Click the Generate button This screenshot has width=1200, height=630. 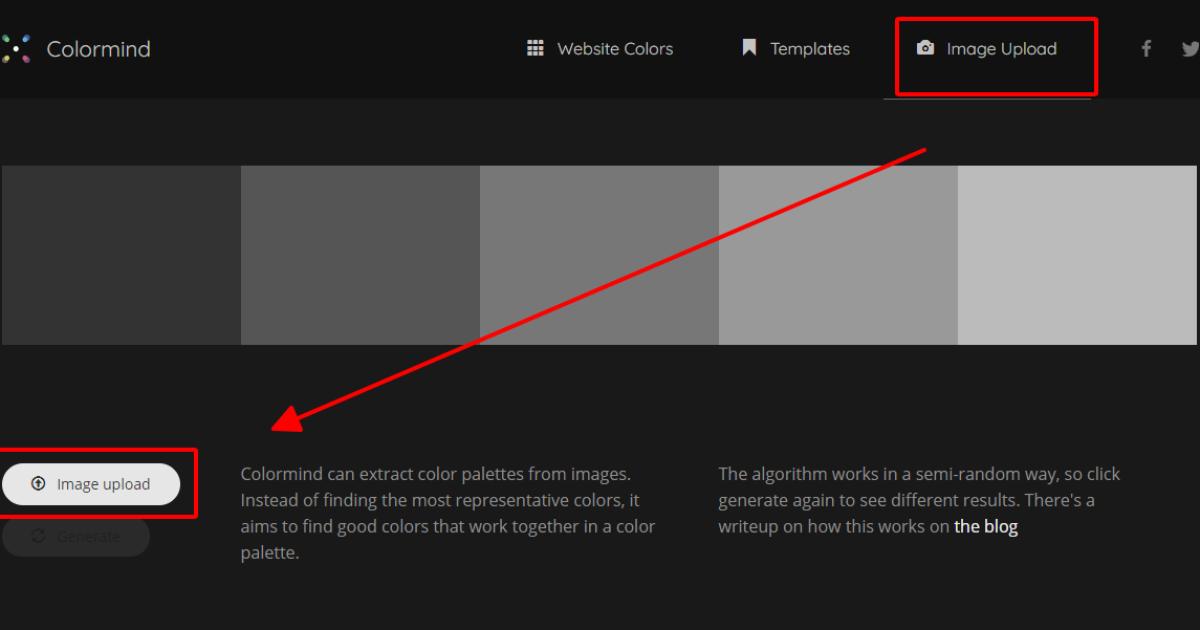click(x=75, y=536)
